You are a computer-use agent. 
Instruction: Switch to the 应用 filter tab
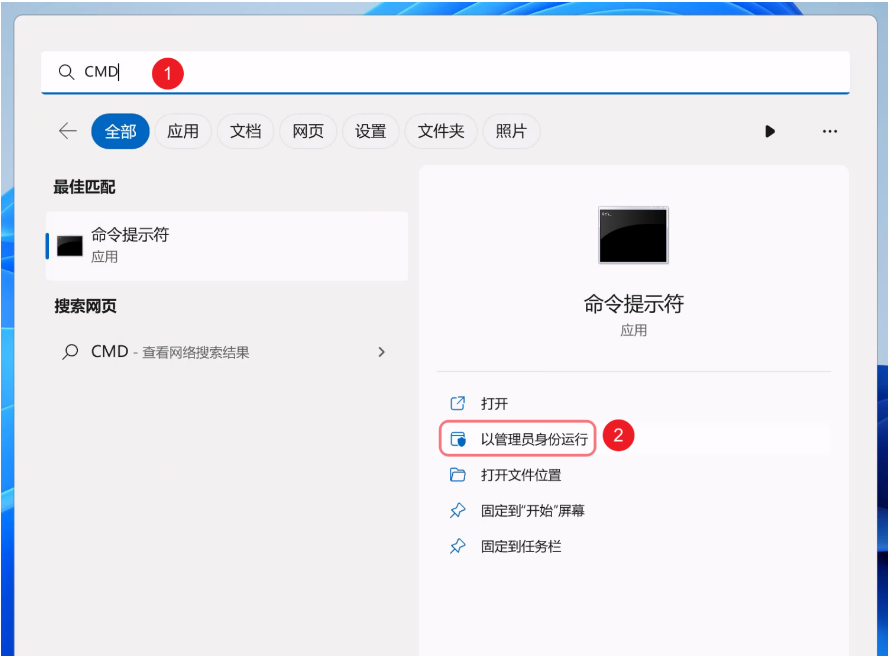[x=183, y=131]
